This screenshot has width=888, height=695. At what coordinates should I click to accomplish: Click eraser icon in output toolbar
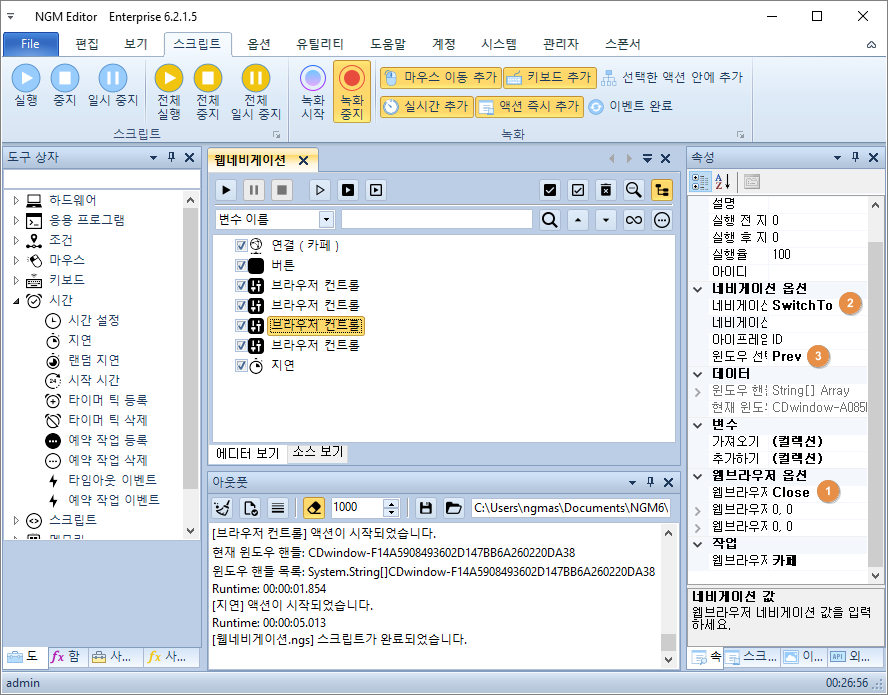(x=314, y=508)
